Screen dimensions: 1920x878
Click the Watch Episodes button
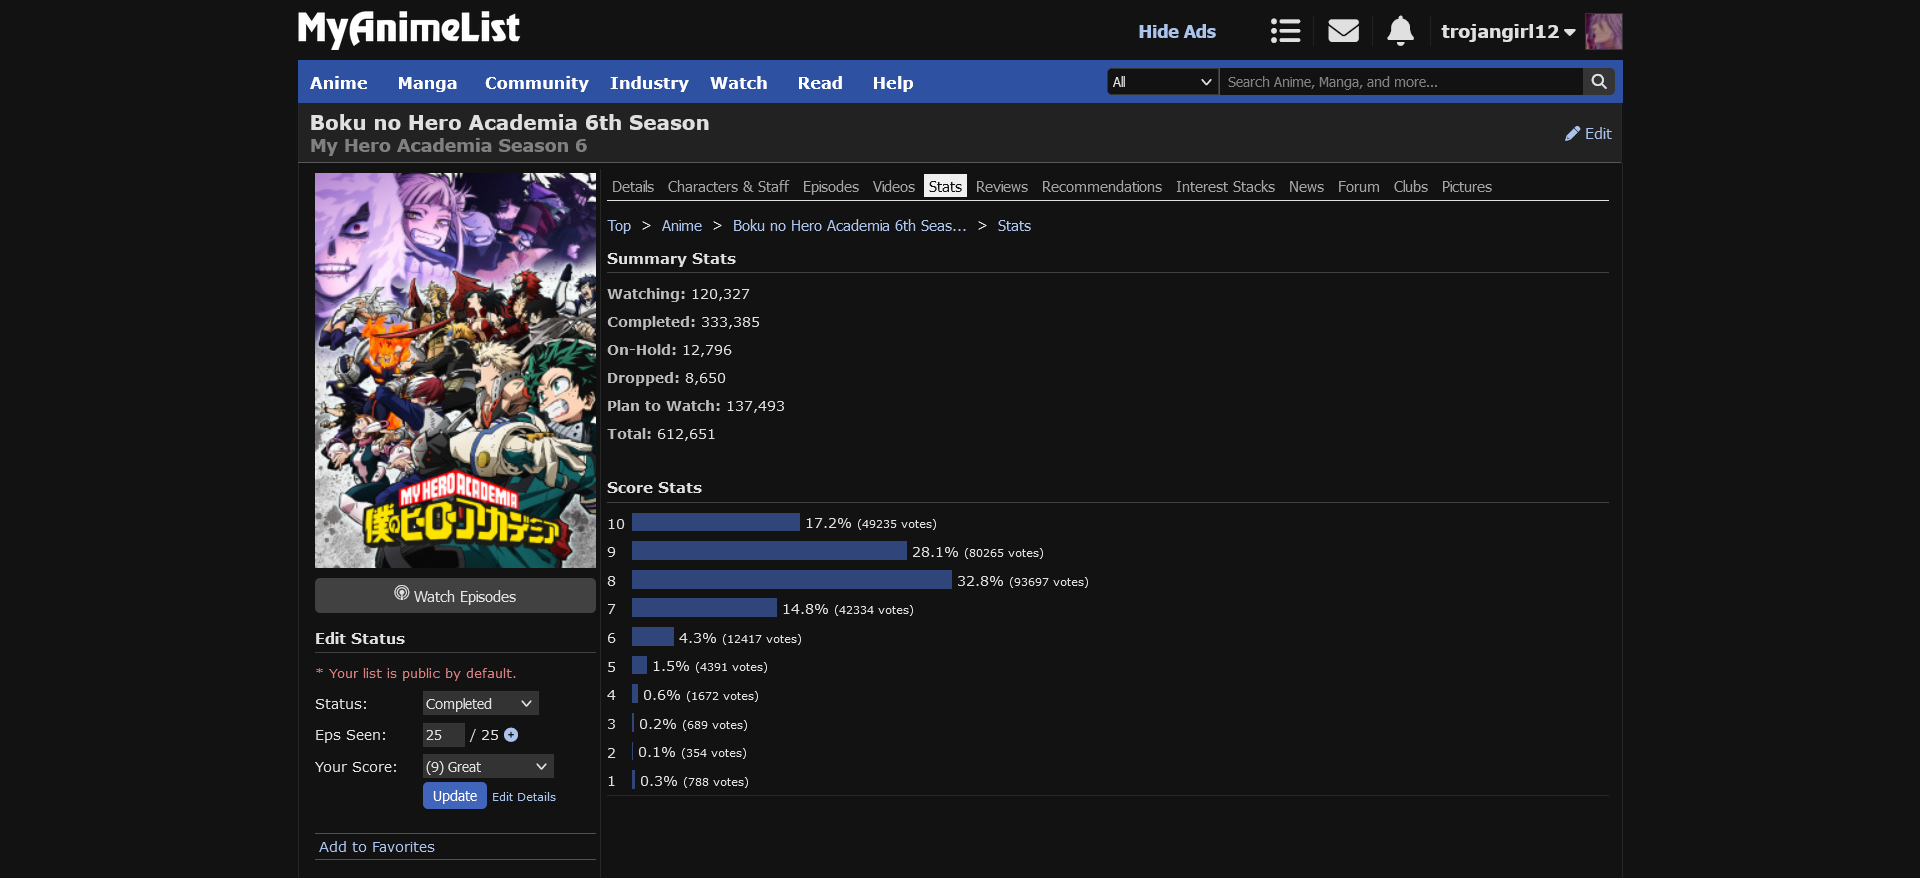[455, 595]
